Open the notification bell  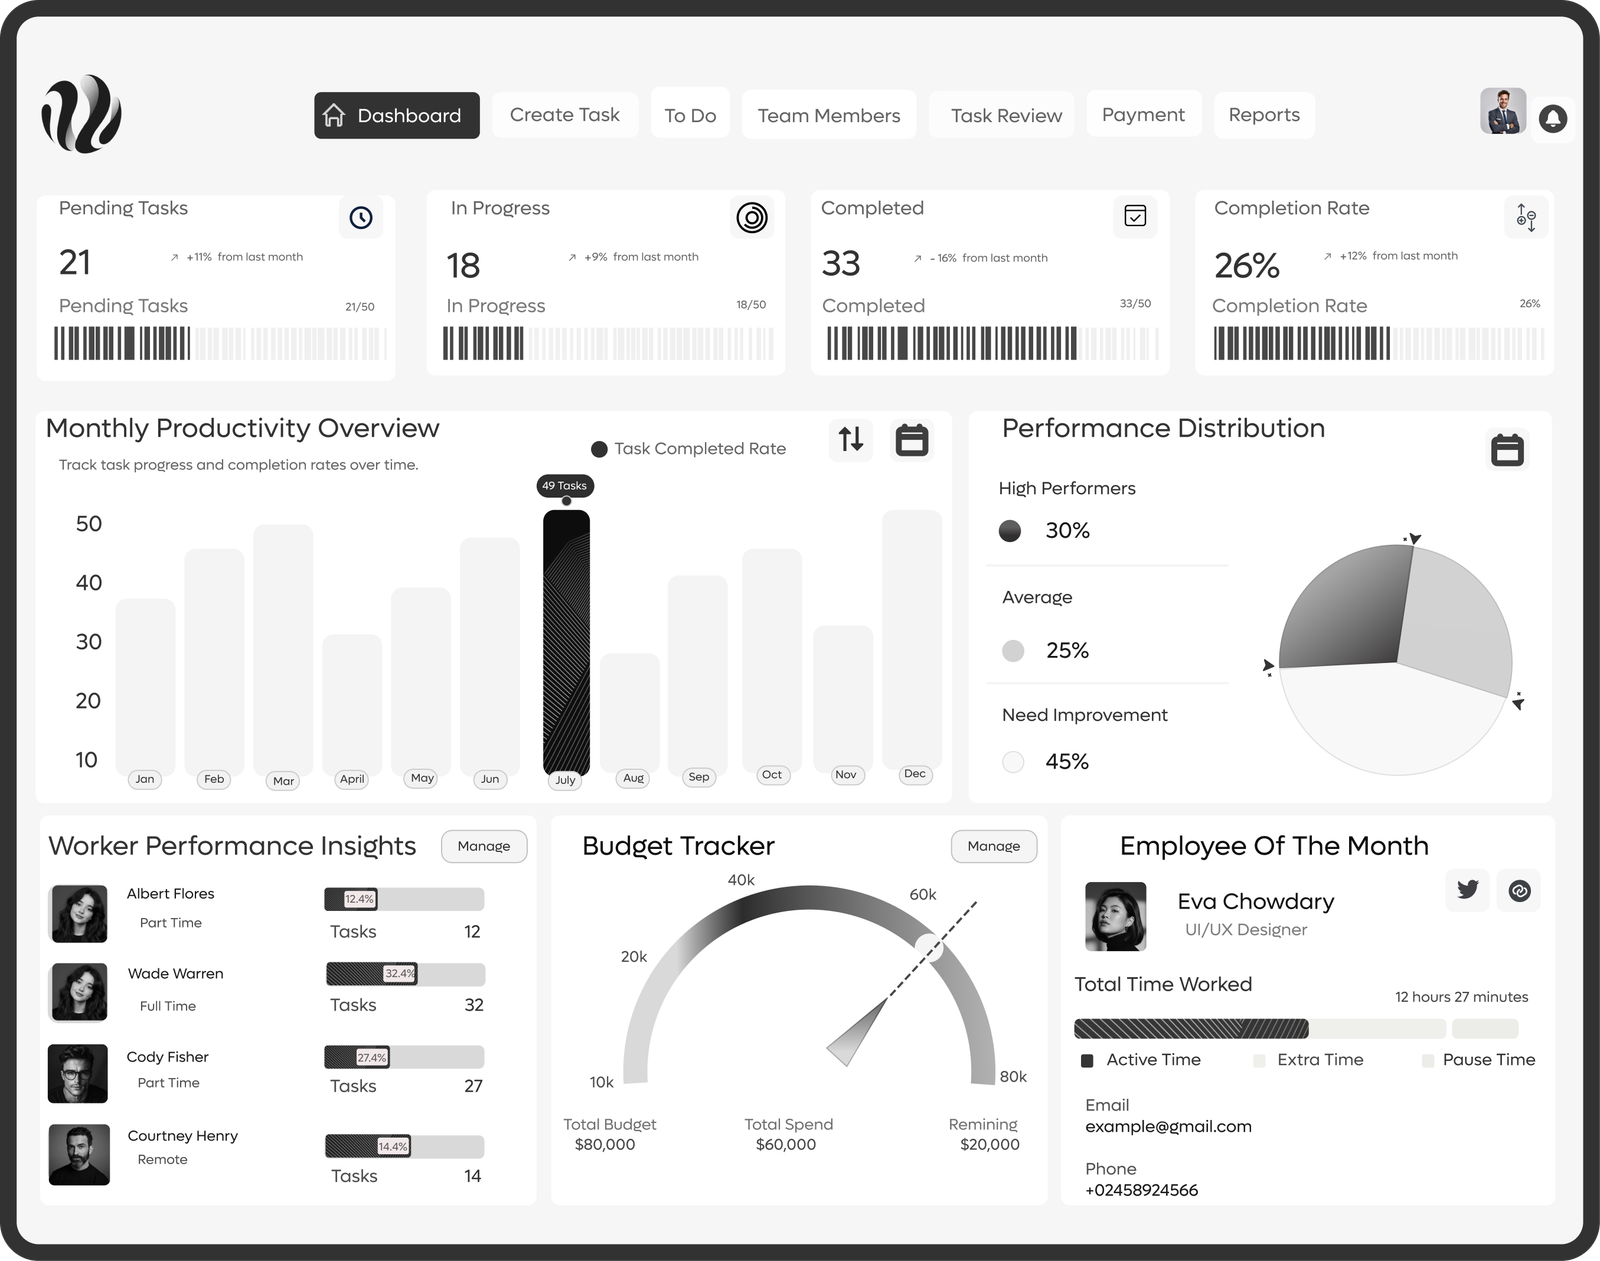tap(1552, 119)
